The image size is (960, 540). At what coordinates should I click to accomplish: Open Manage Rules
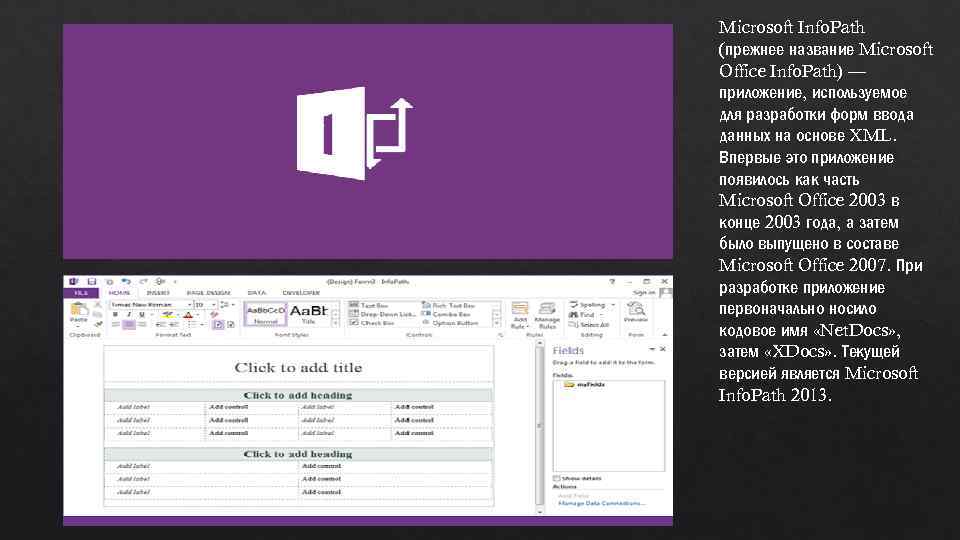click(x=547, y=315)
